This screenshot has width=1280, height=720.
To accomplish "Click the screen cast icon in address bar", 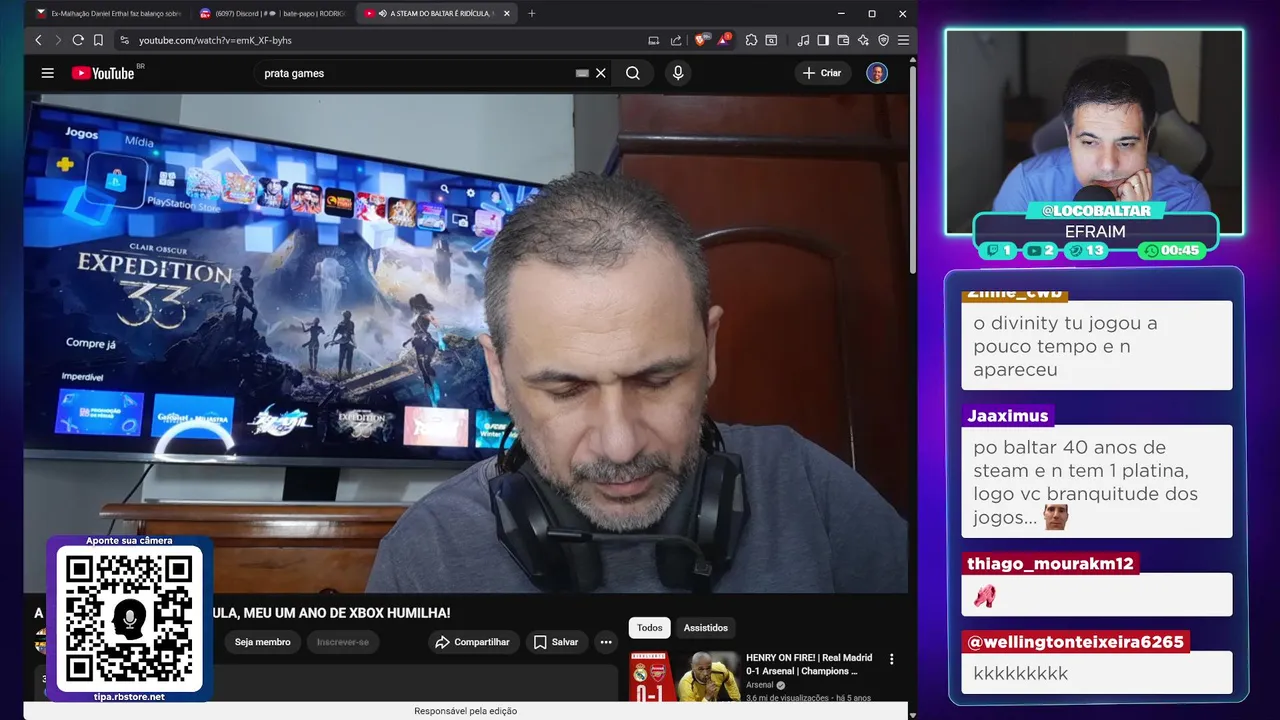I will (654, 40).
